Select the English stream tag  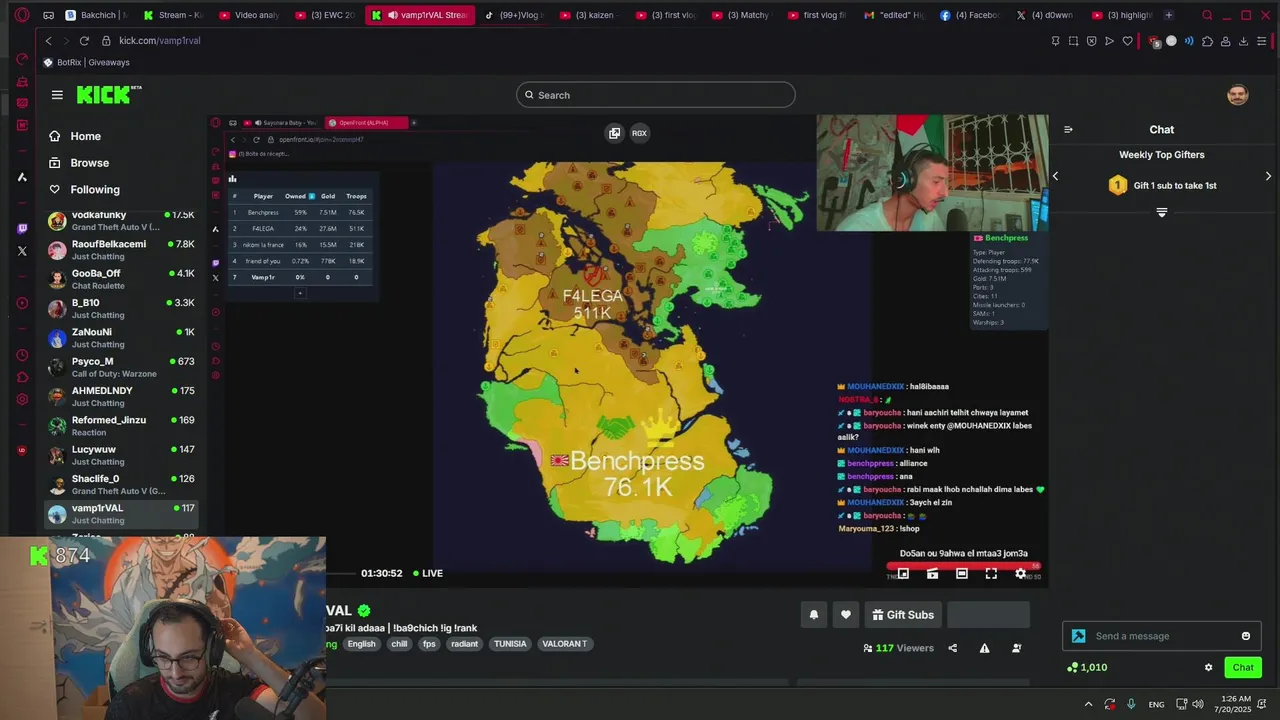pos(361,644)
